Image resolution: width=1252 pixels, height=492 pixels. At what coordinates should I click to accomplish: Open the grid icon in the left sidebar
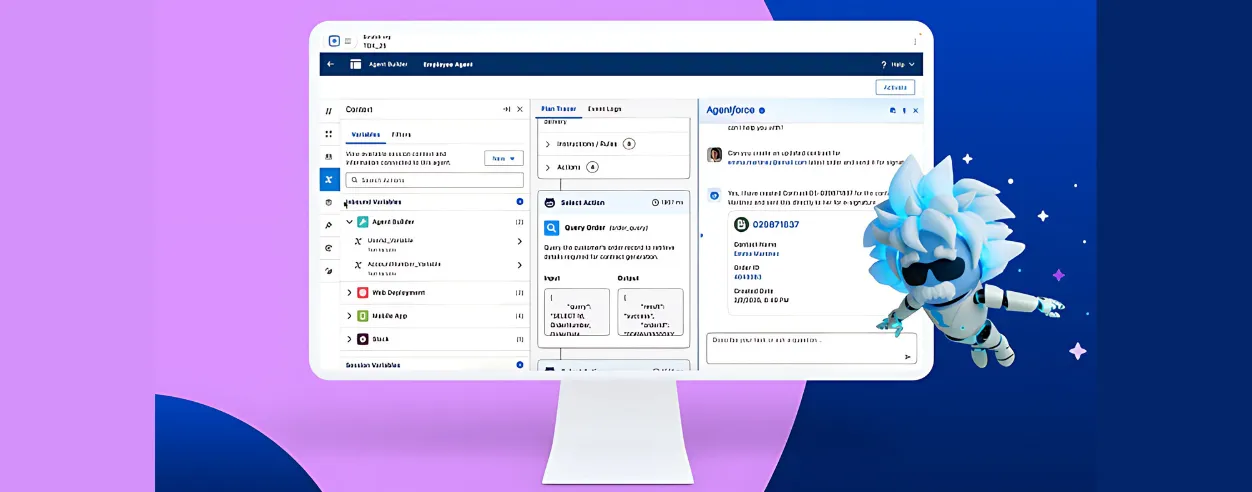point(329,134)
